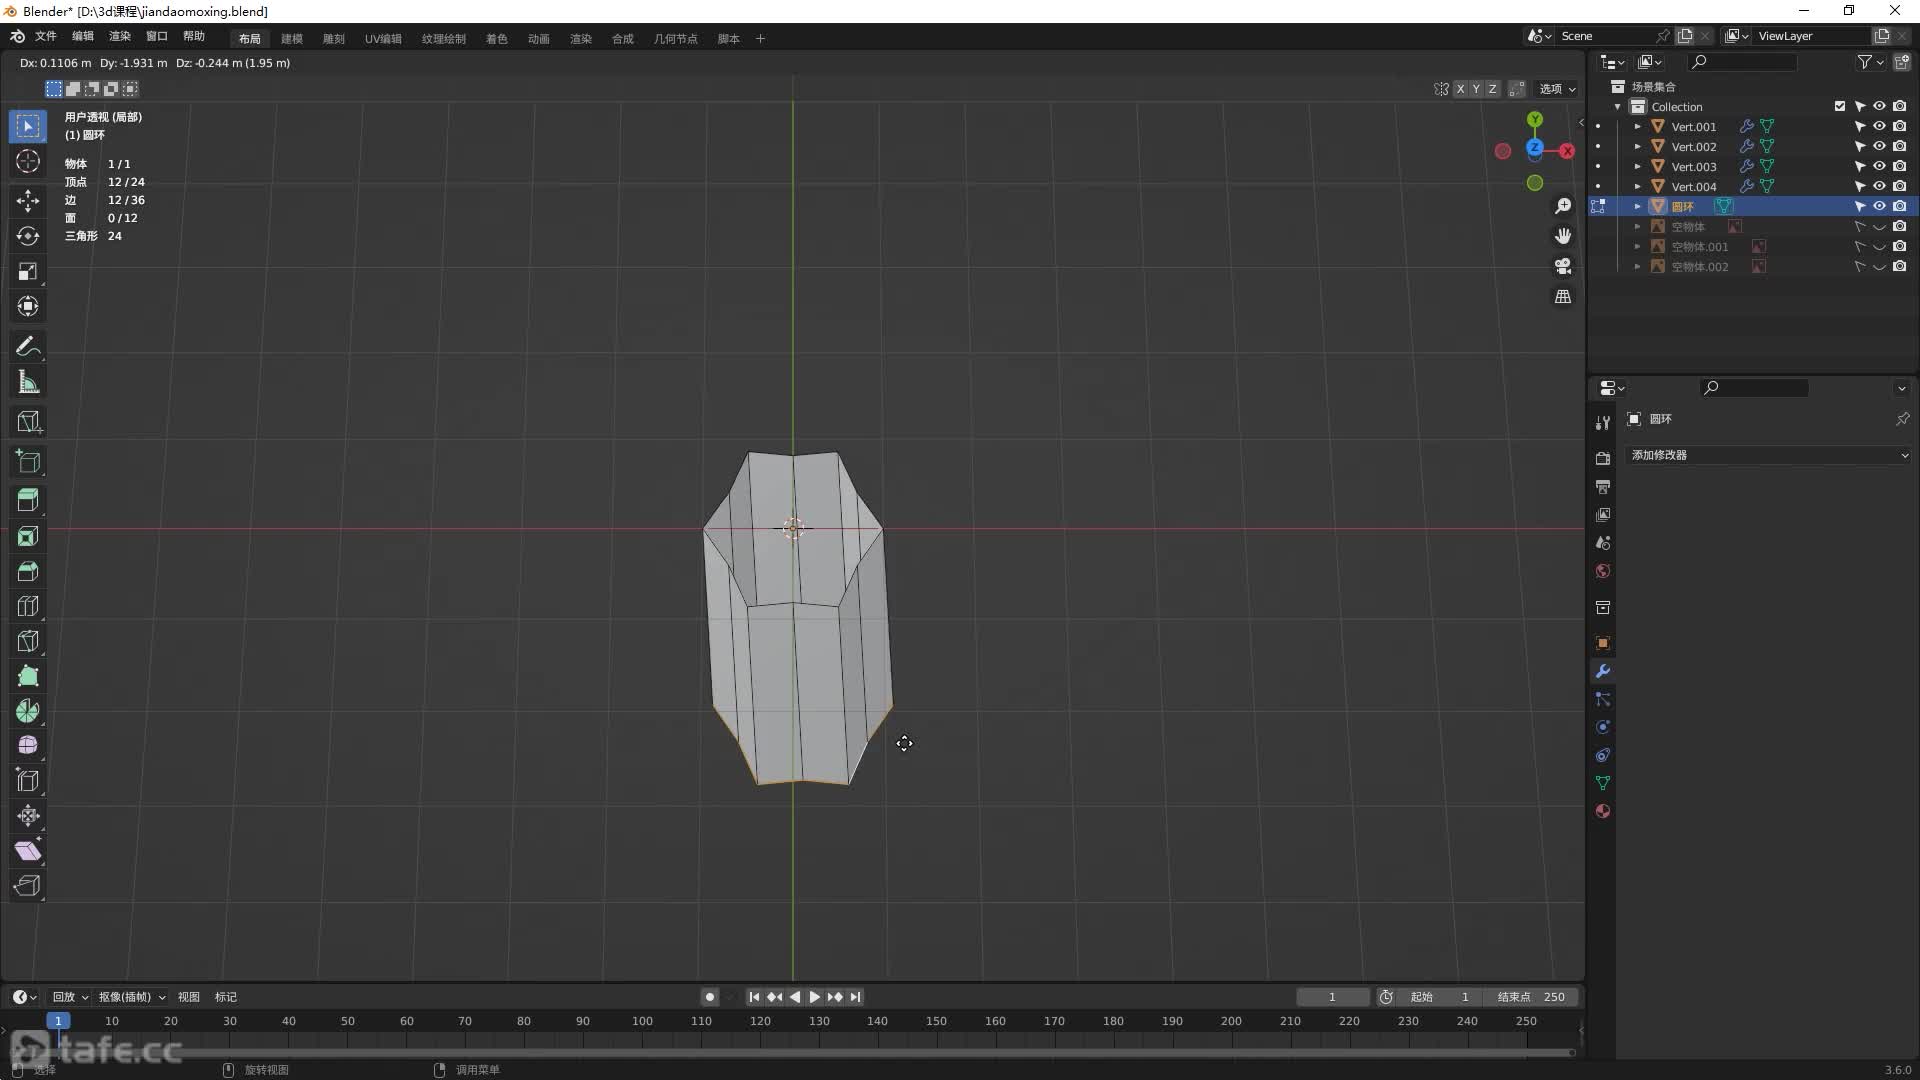This screenshot has height=1080, width=1920.
Task: Select the Add Cube tool
Action: (x=28, y=461)
